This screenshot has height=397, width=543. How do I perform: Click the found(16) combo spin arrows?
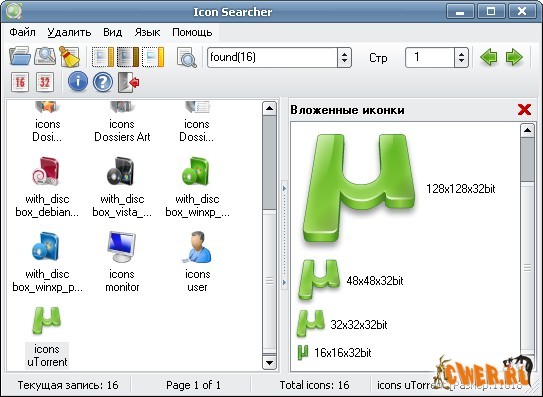coord(344,58)
